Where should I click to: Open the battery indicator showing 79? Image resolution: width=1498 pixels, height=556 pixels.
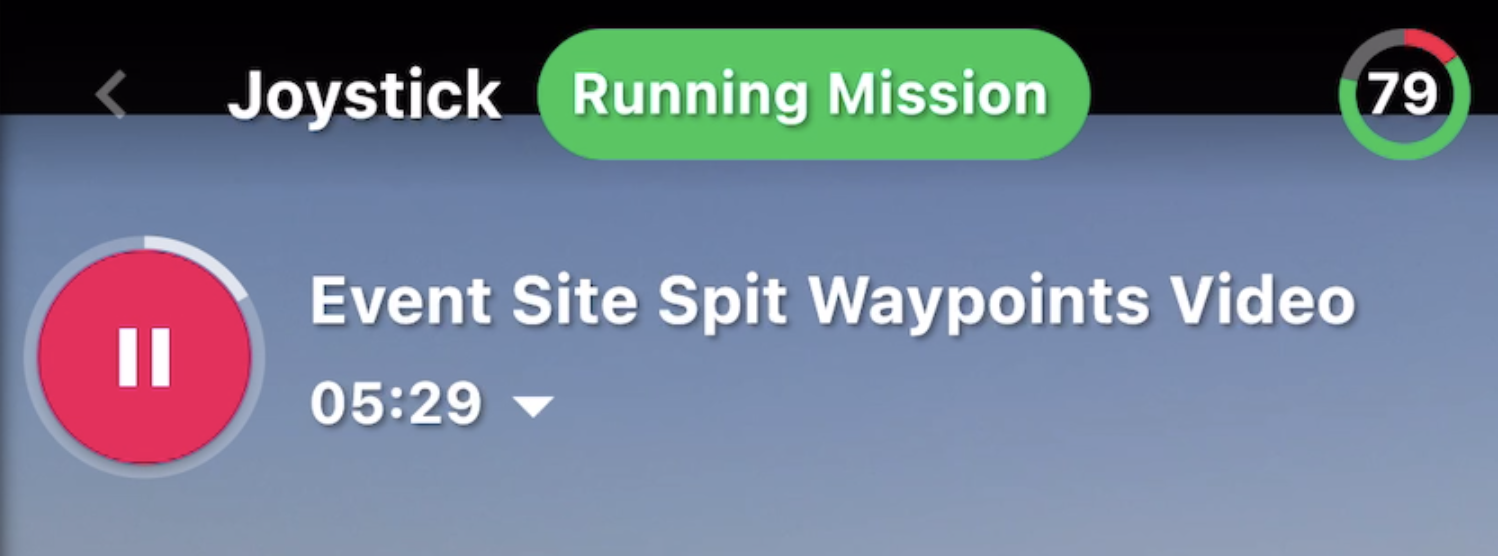tap(1404, 94)
